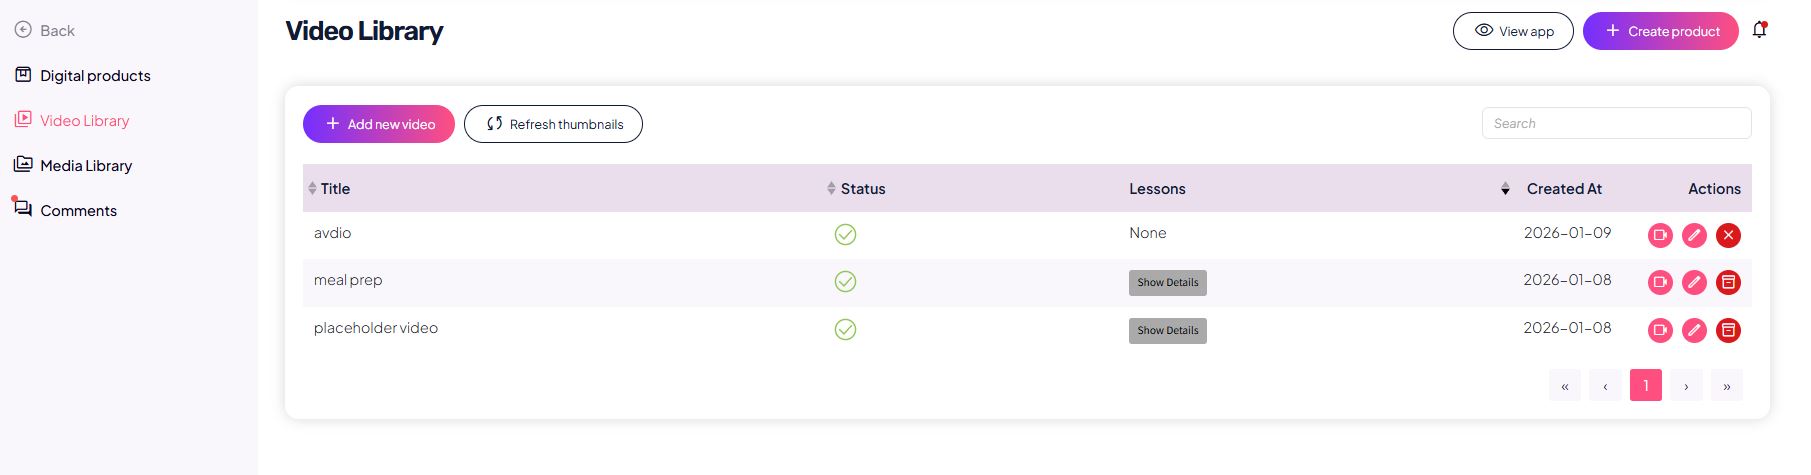
Task: Edit the avdio video entry
Action: pyautogui.click(x=1694, y=235)
